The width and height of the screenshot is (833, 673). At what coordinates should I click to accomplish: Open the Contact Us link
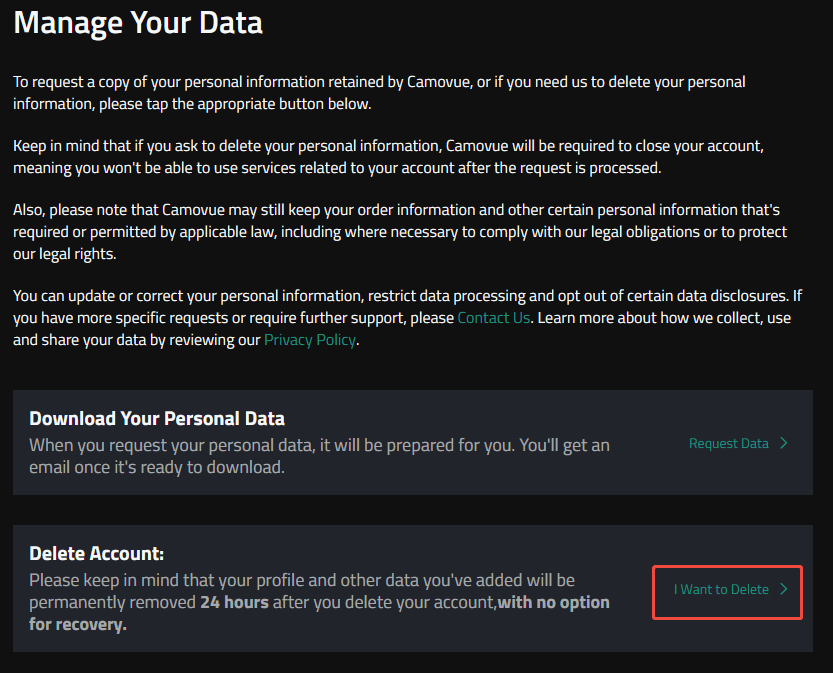[494, 318]
